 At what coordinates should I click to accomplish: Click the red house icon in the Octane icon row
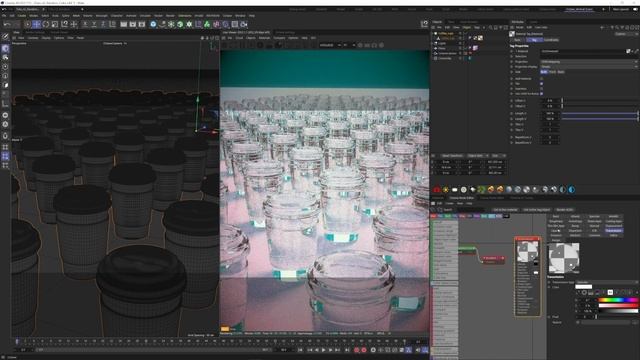[x=437, y=189]
